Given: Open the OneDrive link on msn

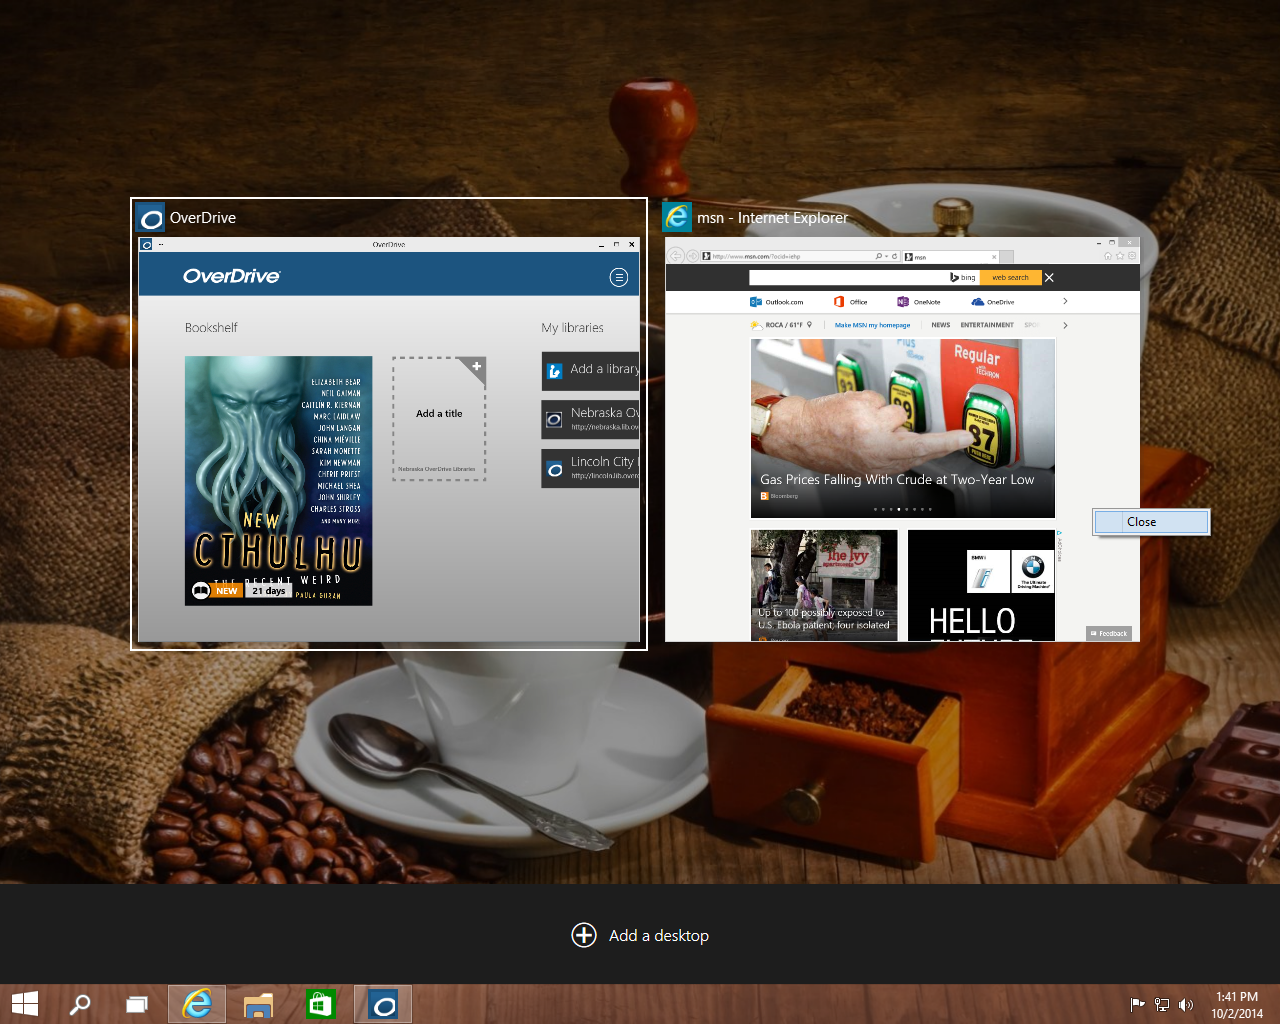Looking at the screenshot, I should [993, 302].
